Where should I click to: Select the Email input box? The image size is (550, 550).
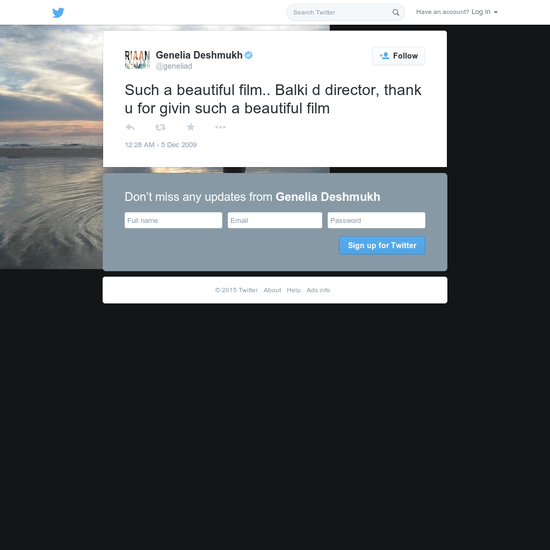tap(275, 220)
